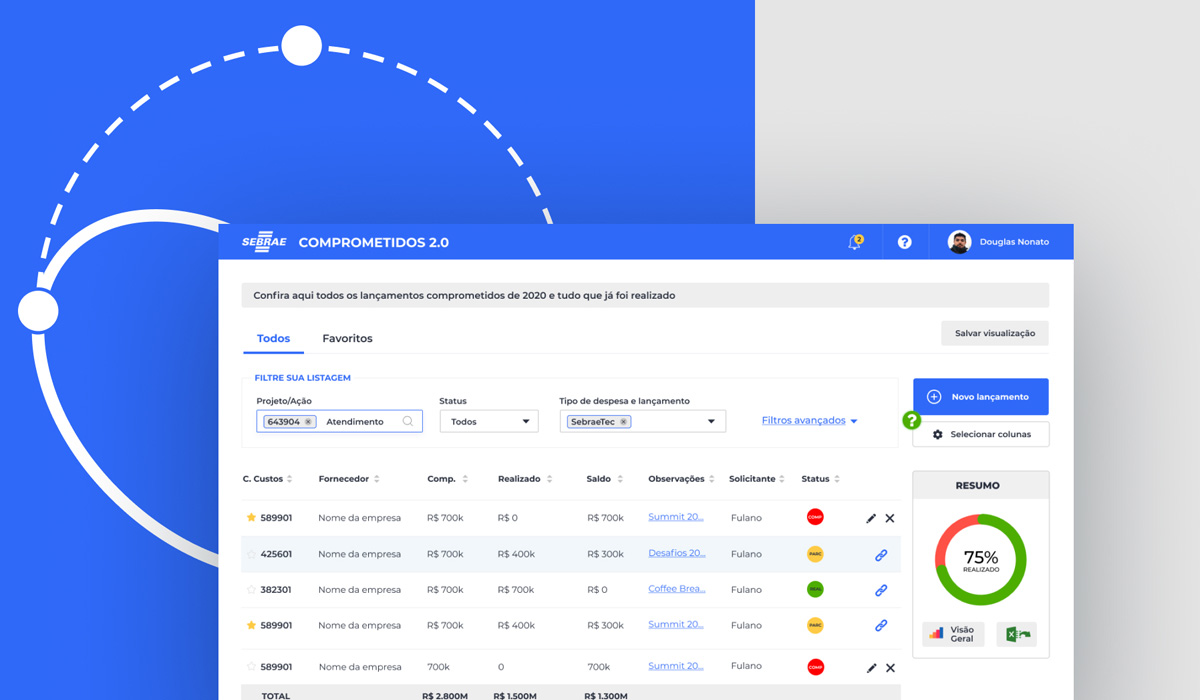Image resolution: width=1200 pixels, height=700 pixels.
Task: Click the pencil edit icon on first row
Action: tap(871, 518)
